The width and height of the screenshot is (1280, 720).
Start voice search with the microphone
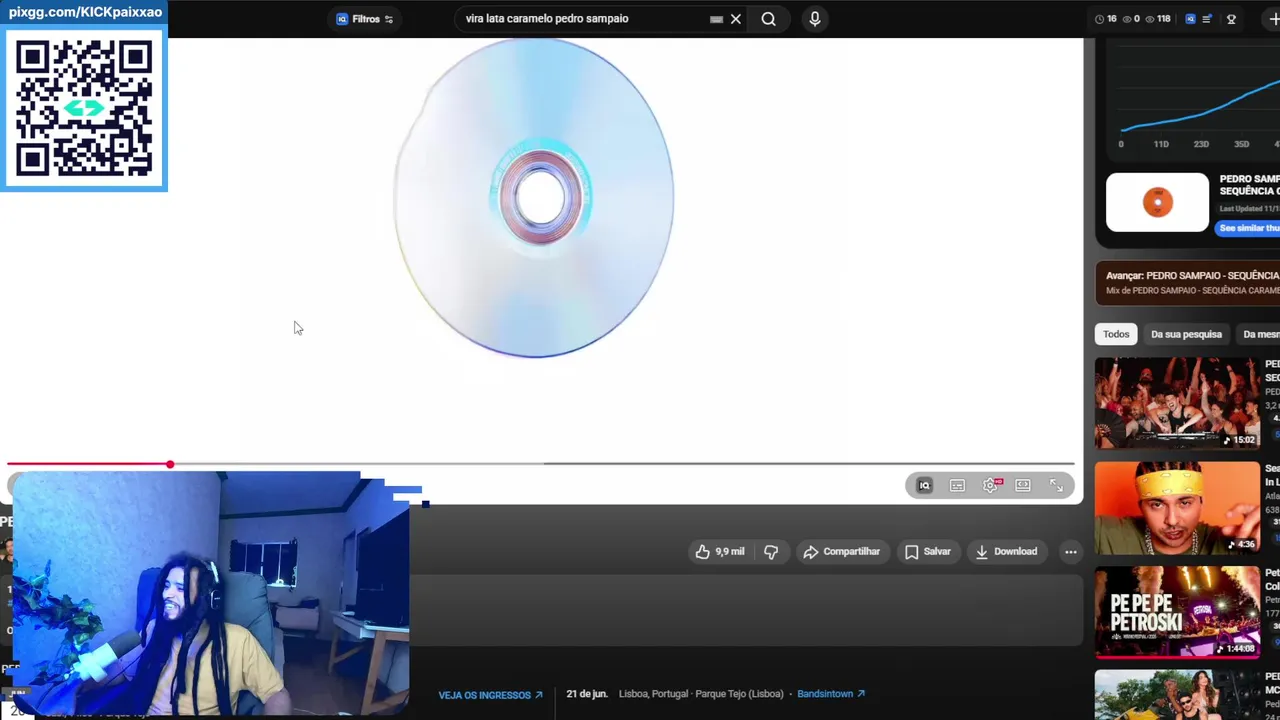tap(815, 19)
